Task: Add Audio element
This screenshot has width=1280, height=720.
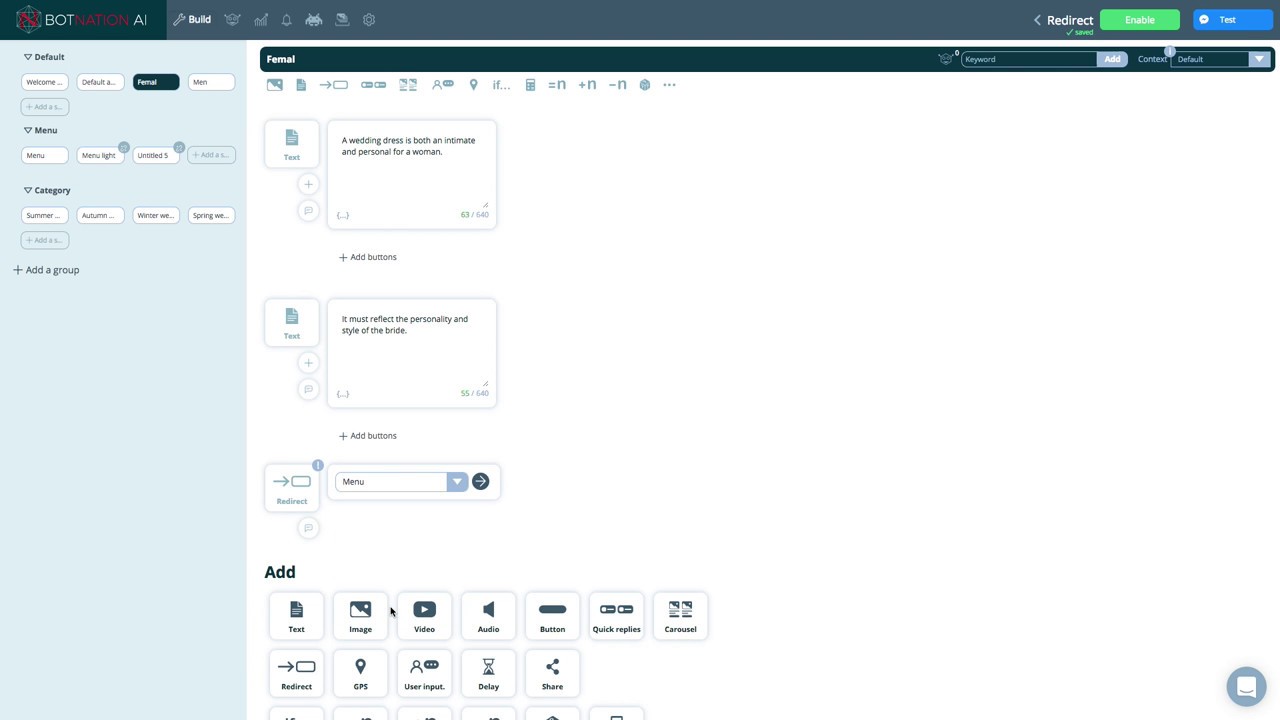Action: coord(488,616)
